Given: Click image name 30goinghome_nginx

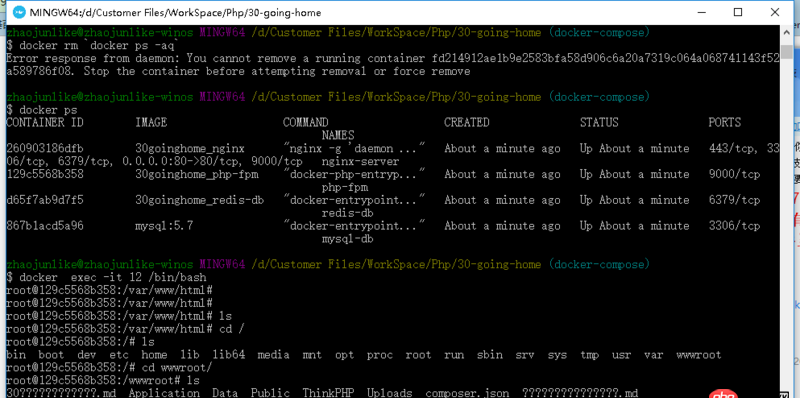Looking at the screenshot, I should [x=190, y=149].
